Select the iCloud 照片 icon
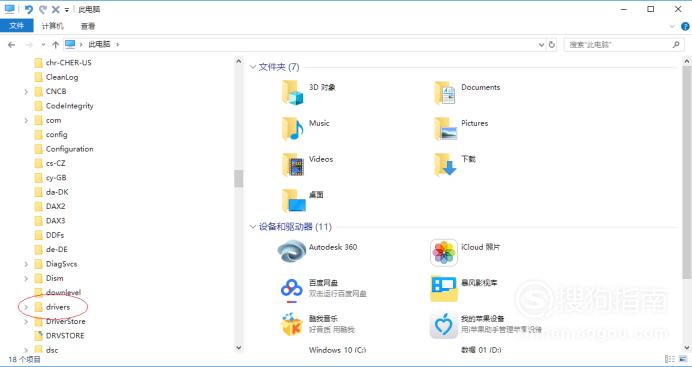The image size is (692, 367). (444, 252)
